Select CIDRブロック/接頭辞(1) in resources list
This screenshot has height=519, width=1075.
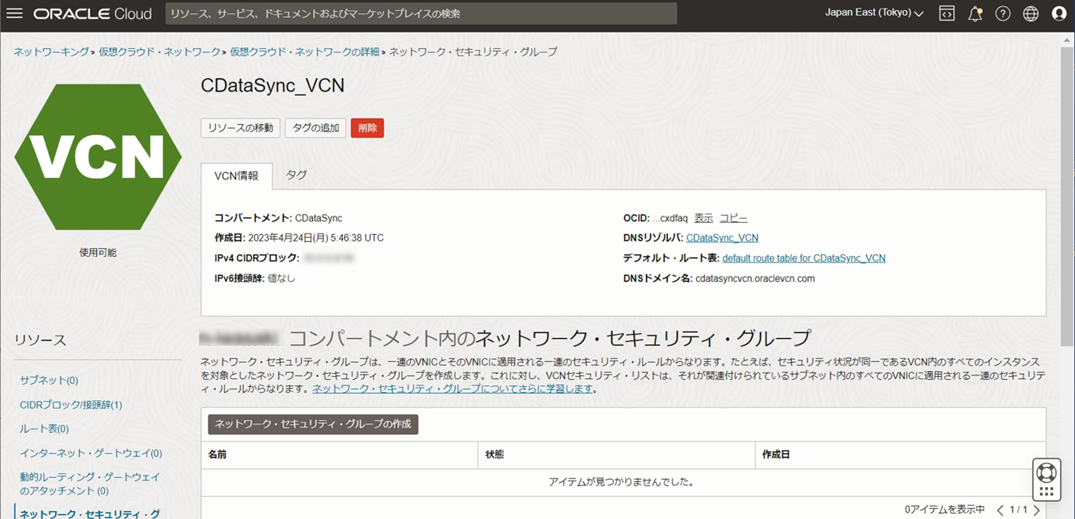tap(71, 405)
